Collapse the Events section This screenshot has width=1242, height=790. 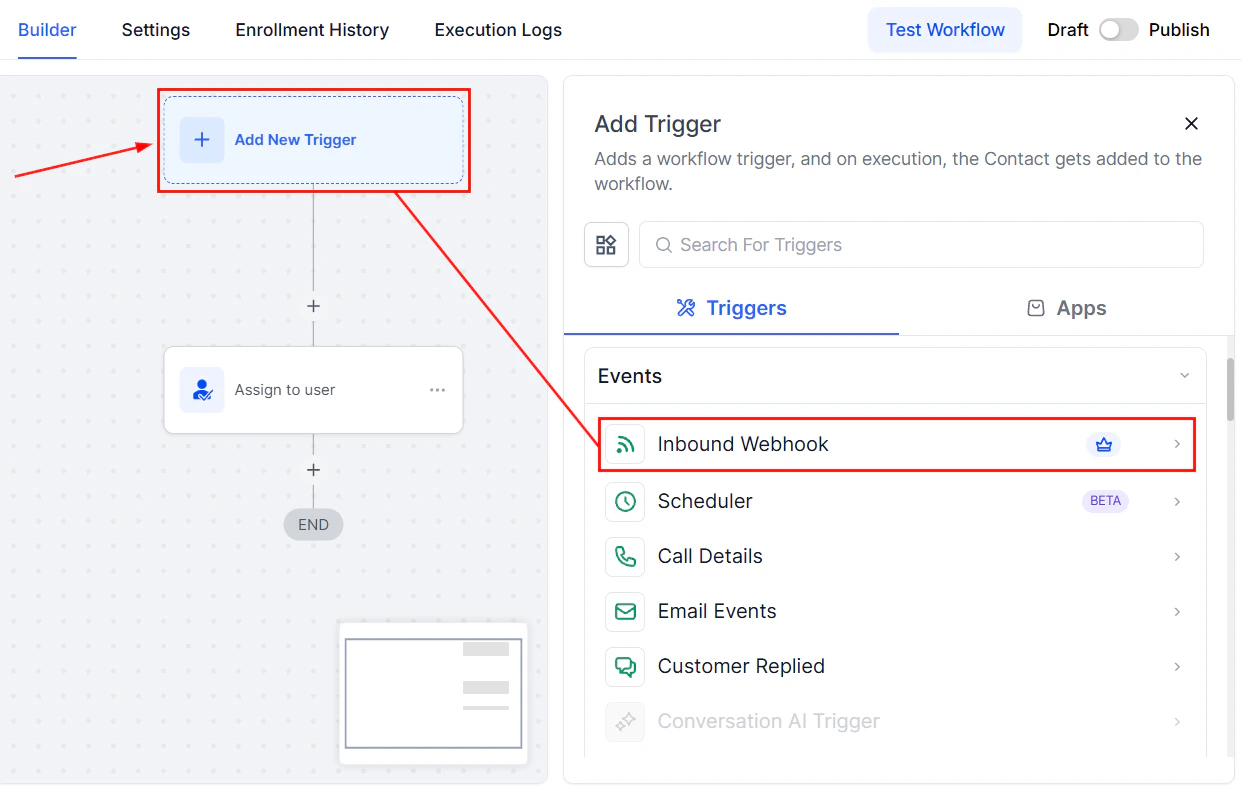click(1182, 375)
